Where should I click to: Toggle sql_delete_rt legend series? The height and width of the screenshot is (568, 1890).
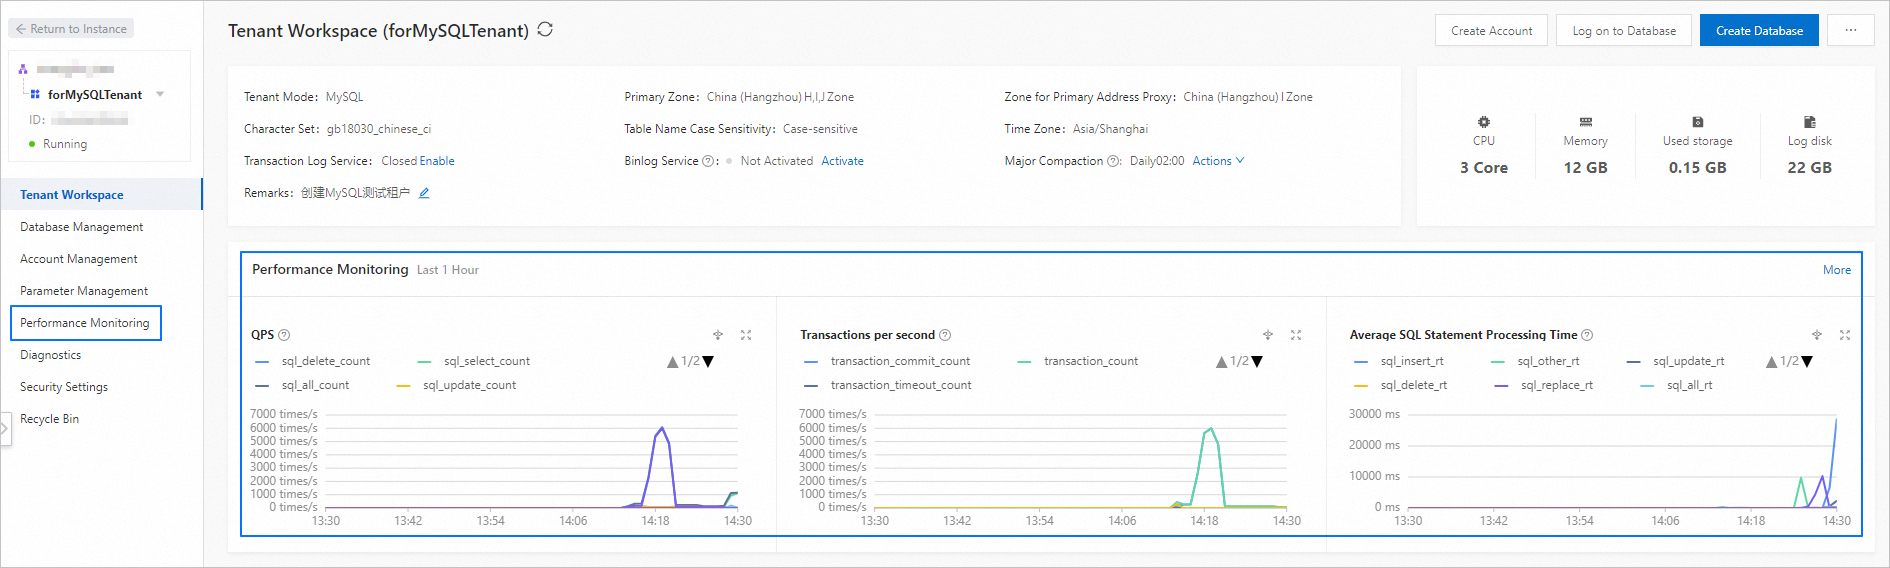(x=1401, y=385)
